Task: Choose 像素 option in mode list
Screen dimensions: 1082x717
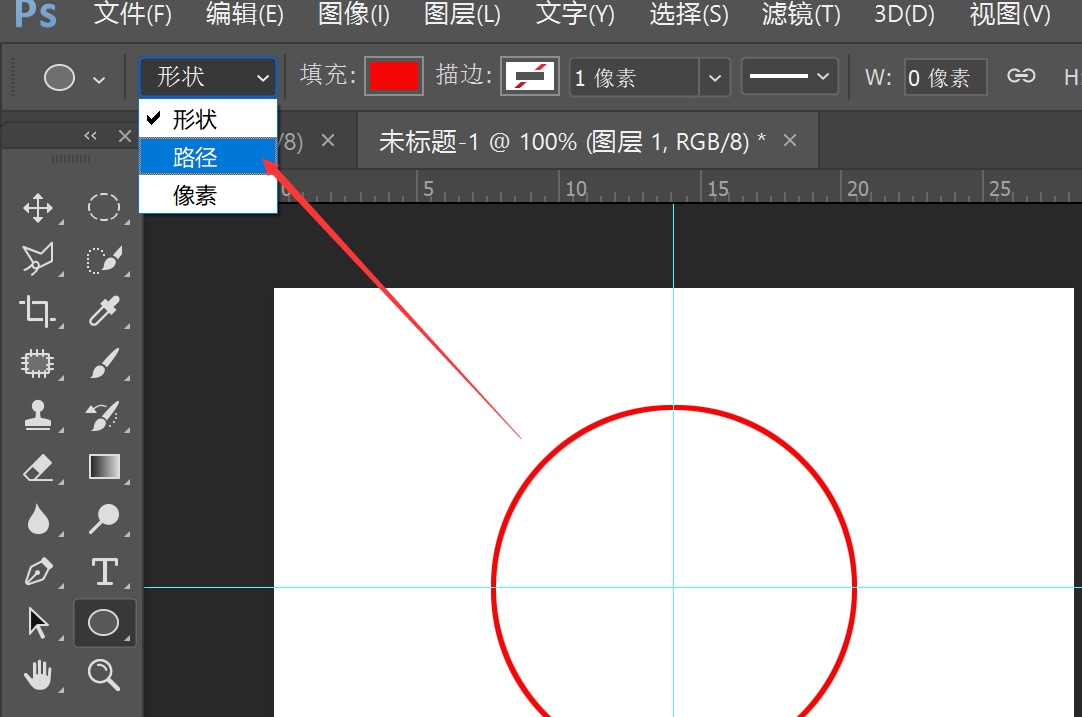Action: [x=208, y=195]
